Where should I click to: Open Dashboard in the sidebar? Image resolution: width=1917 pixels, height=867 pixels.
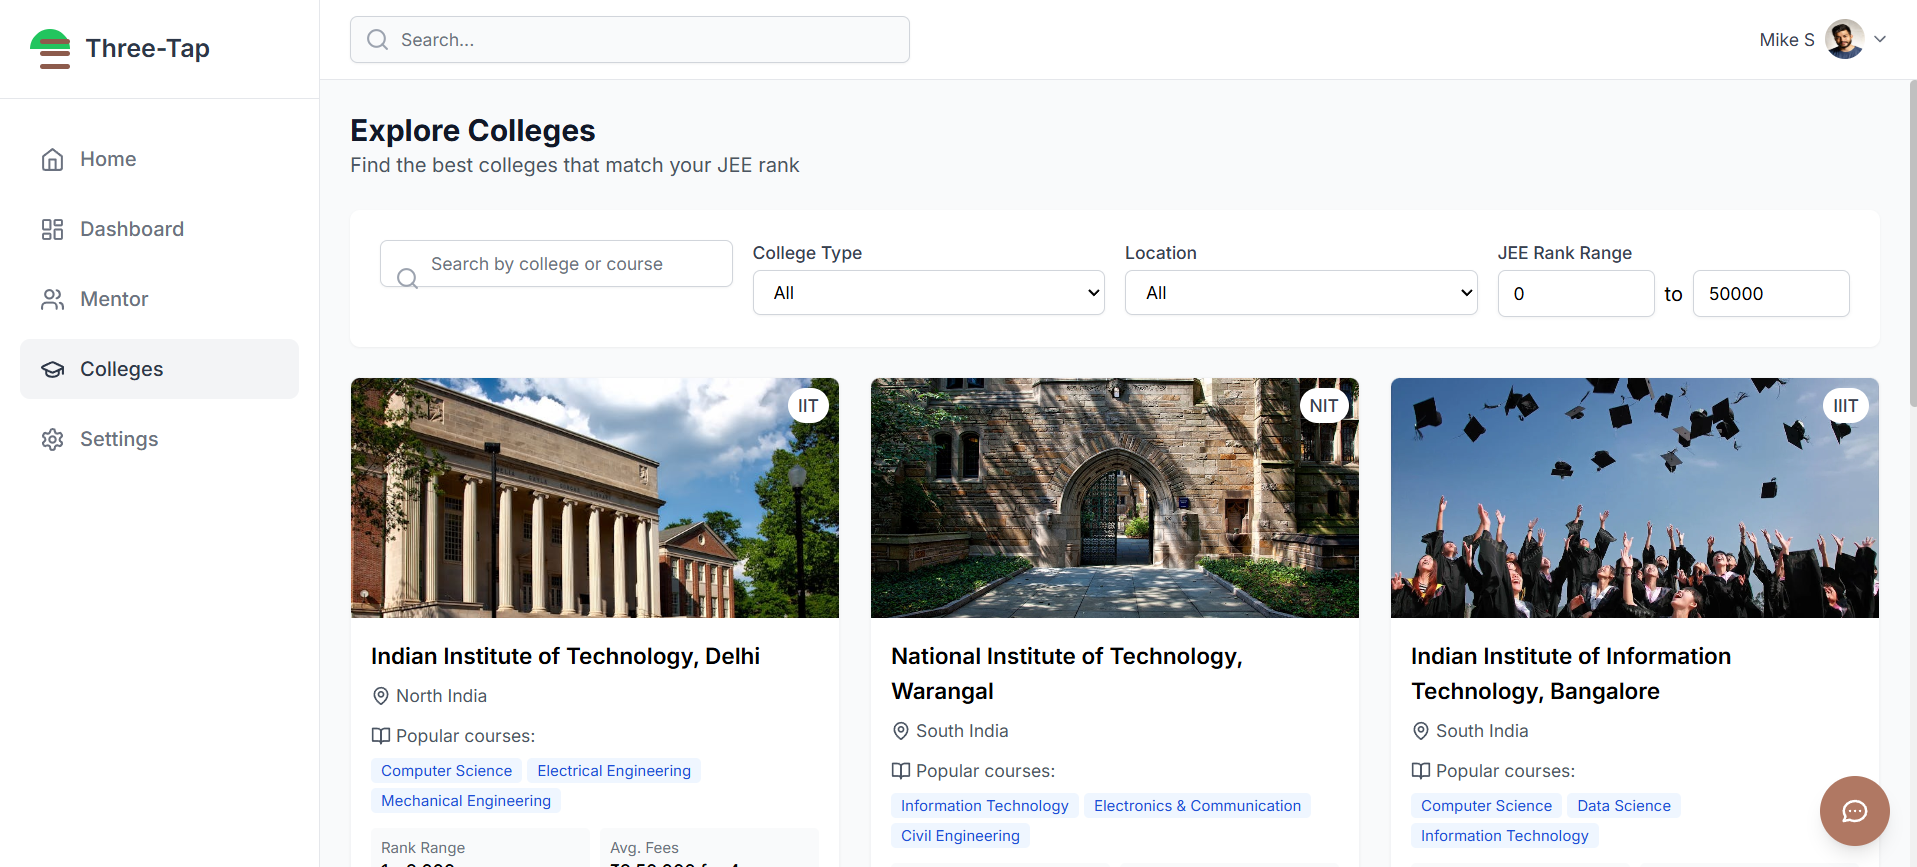click(159, 229)
